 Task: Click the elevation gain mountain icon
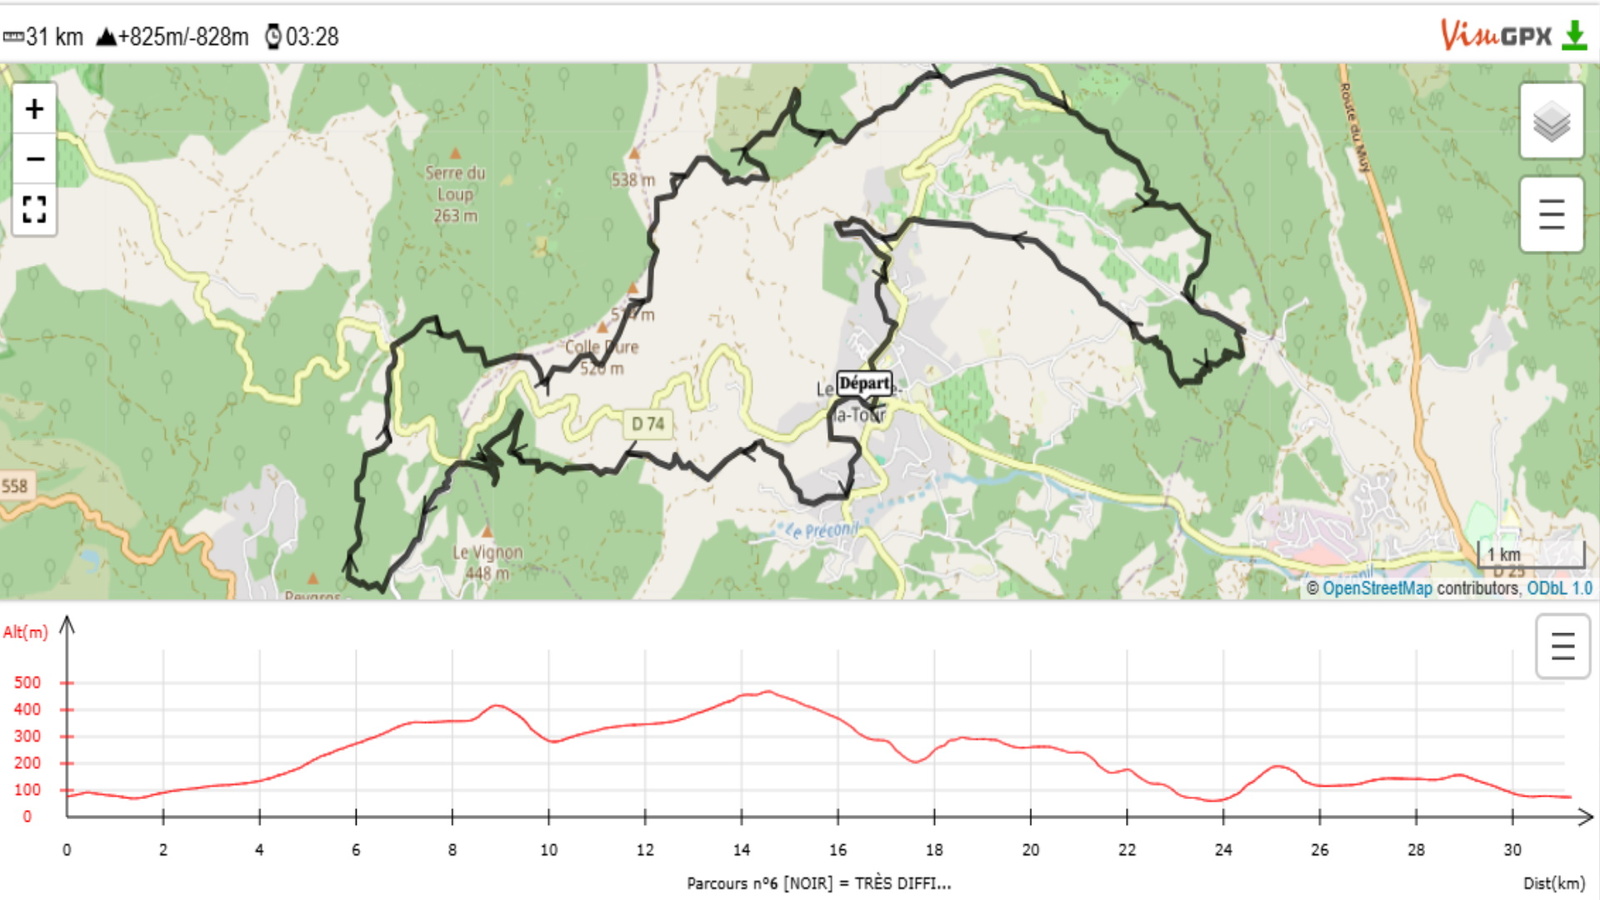106,37
